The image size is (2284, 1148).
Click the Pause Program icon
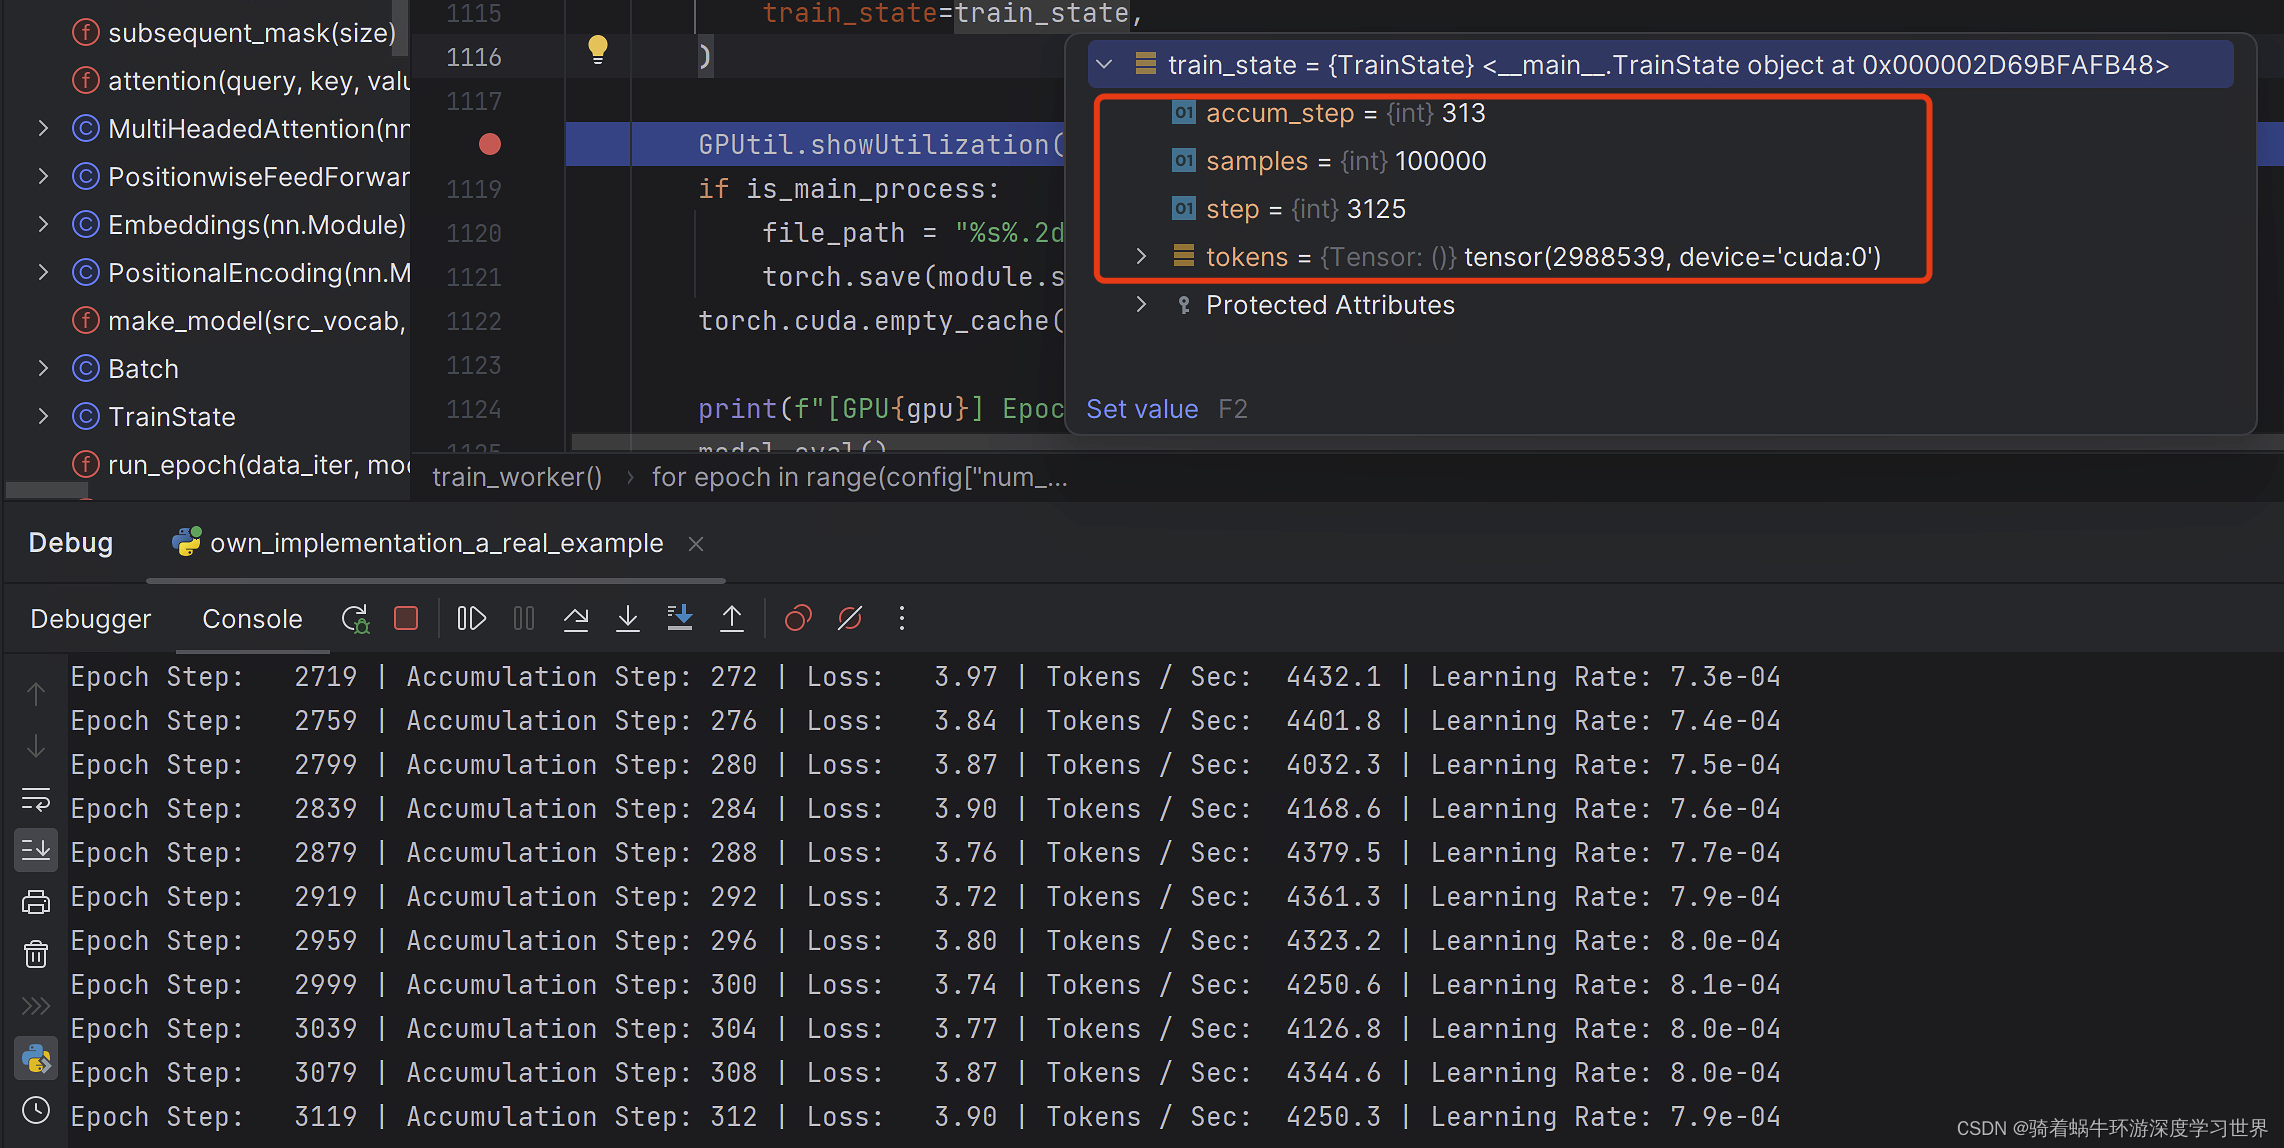tap(524, 619)
